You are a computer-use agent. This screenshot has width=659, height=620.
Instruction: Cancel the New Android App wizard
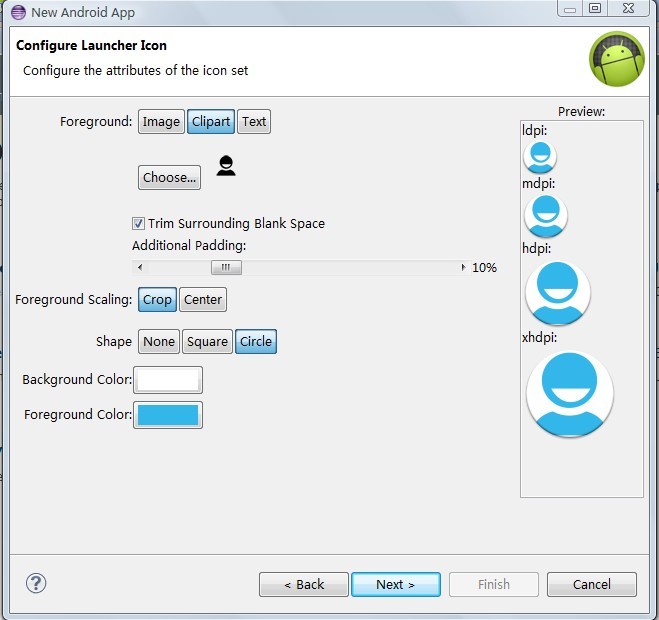[592, 584]
